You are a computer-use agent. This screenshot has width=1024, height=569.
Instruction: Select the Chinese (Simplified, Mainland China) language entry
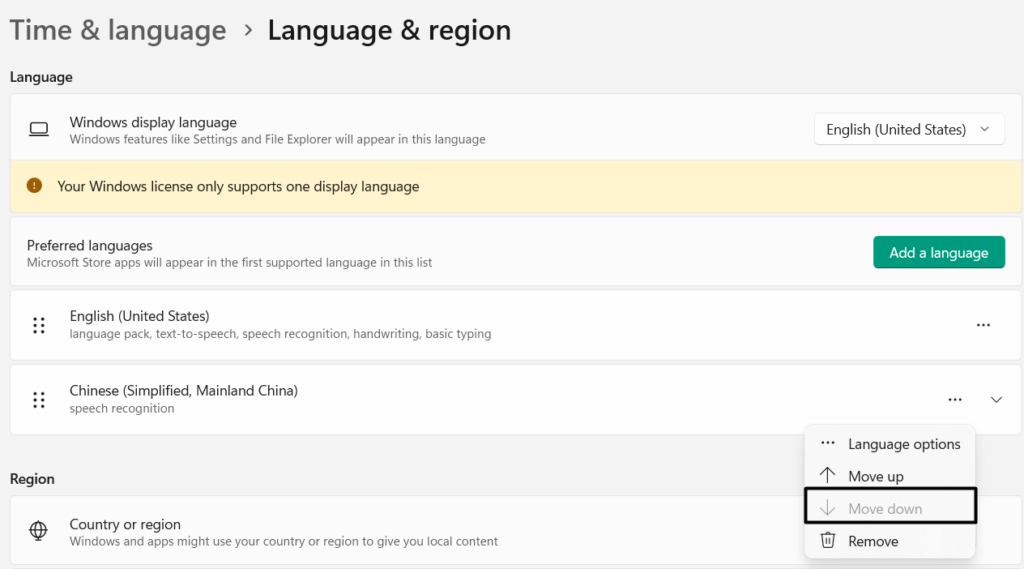coord(184,391)
